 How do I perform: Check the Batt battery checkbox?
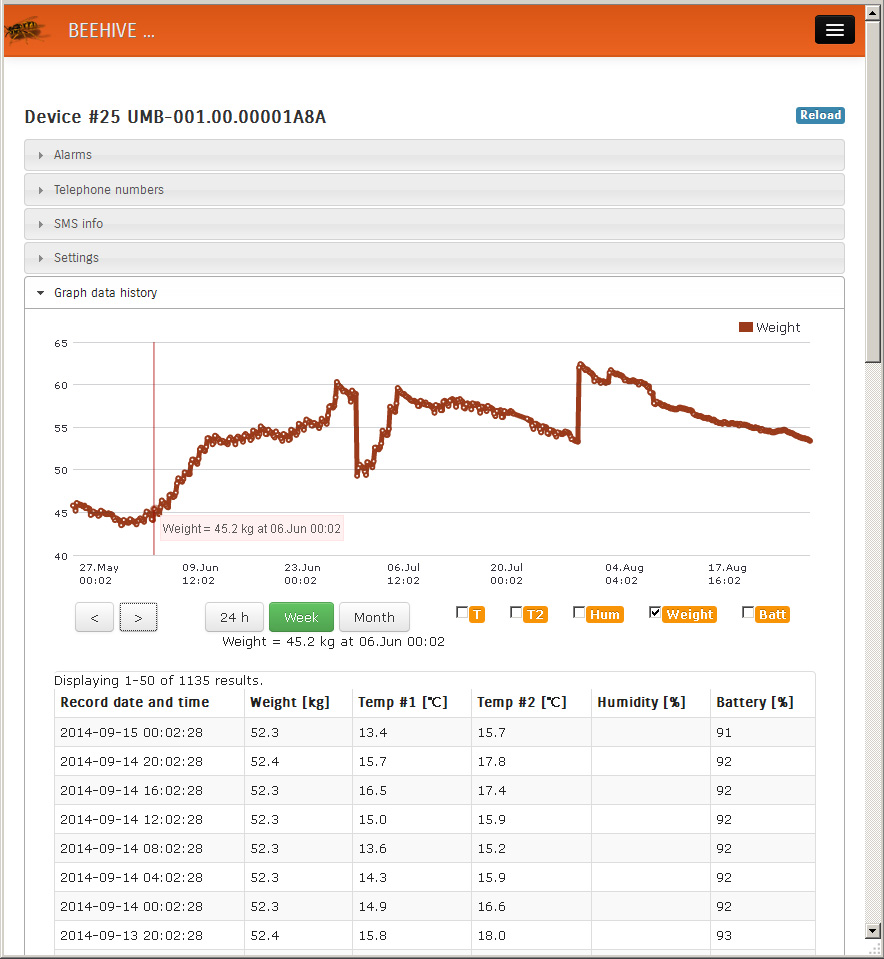click(748, 613)
